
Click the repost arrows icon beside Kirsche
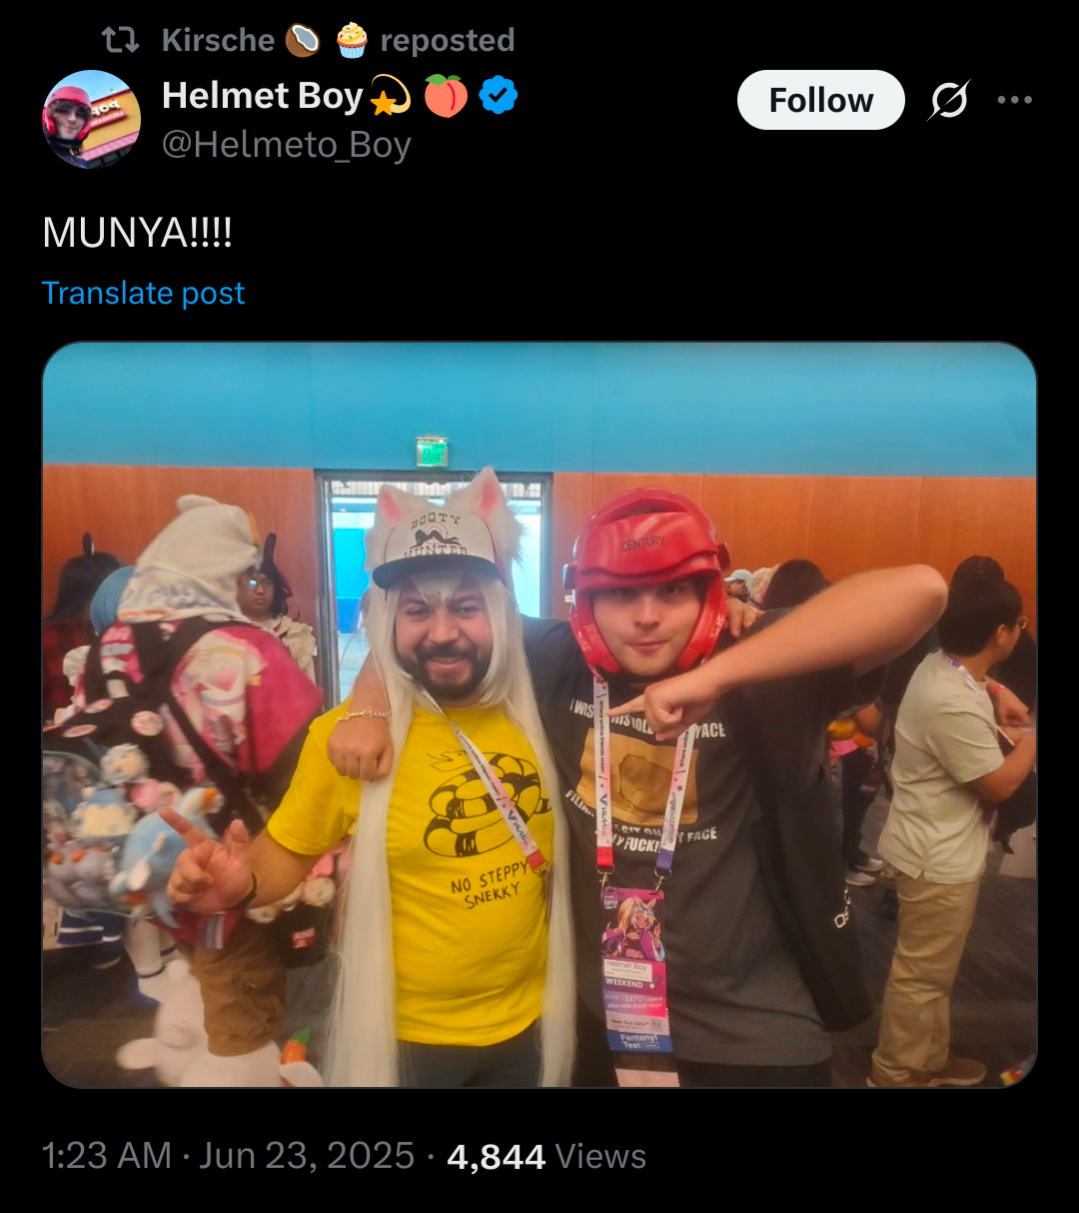[123, 40]
